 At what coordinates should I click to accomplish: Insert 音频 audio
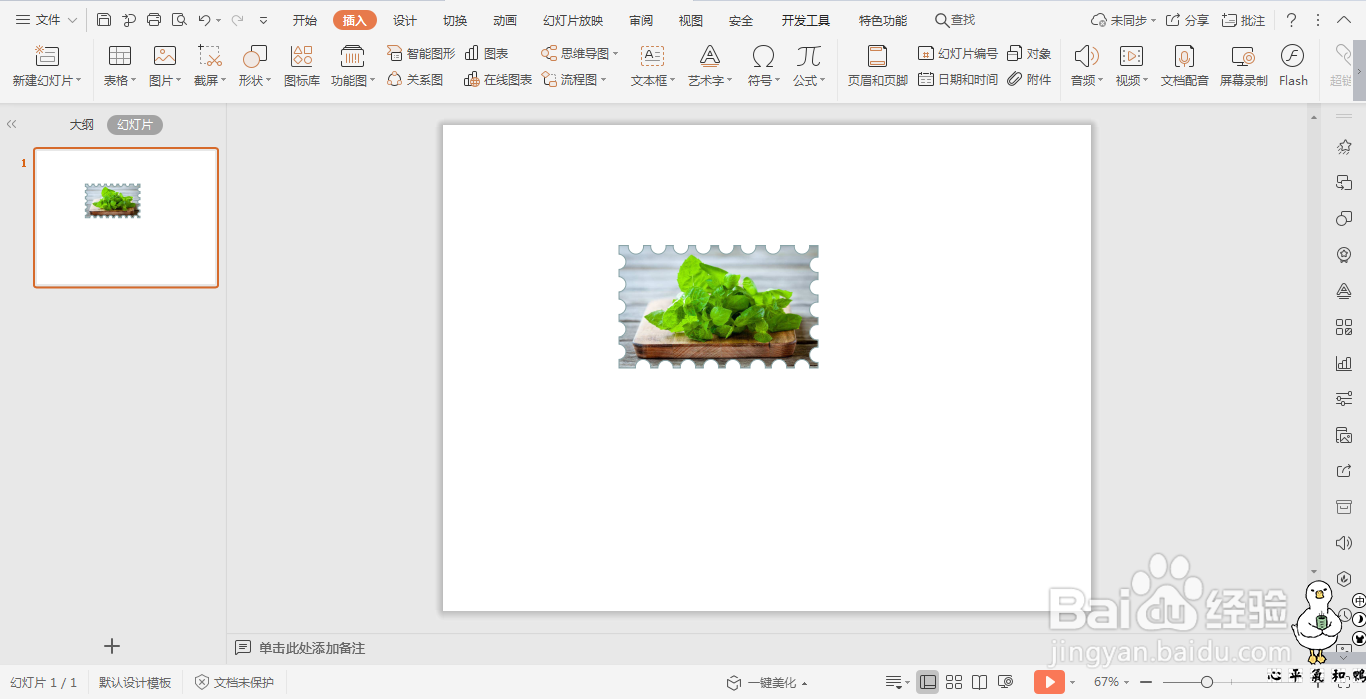pyautogui.click(x=1087, y=66)
